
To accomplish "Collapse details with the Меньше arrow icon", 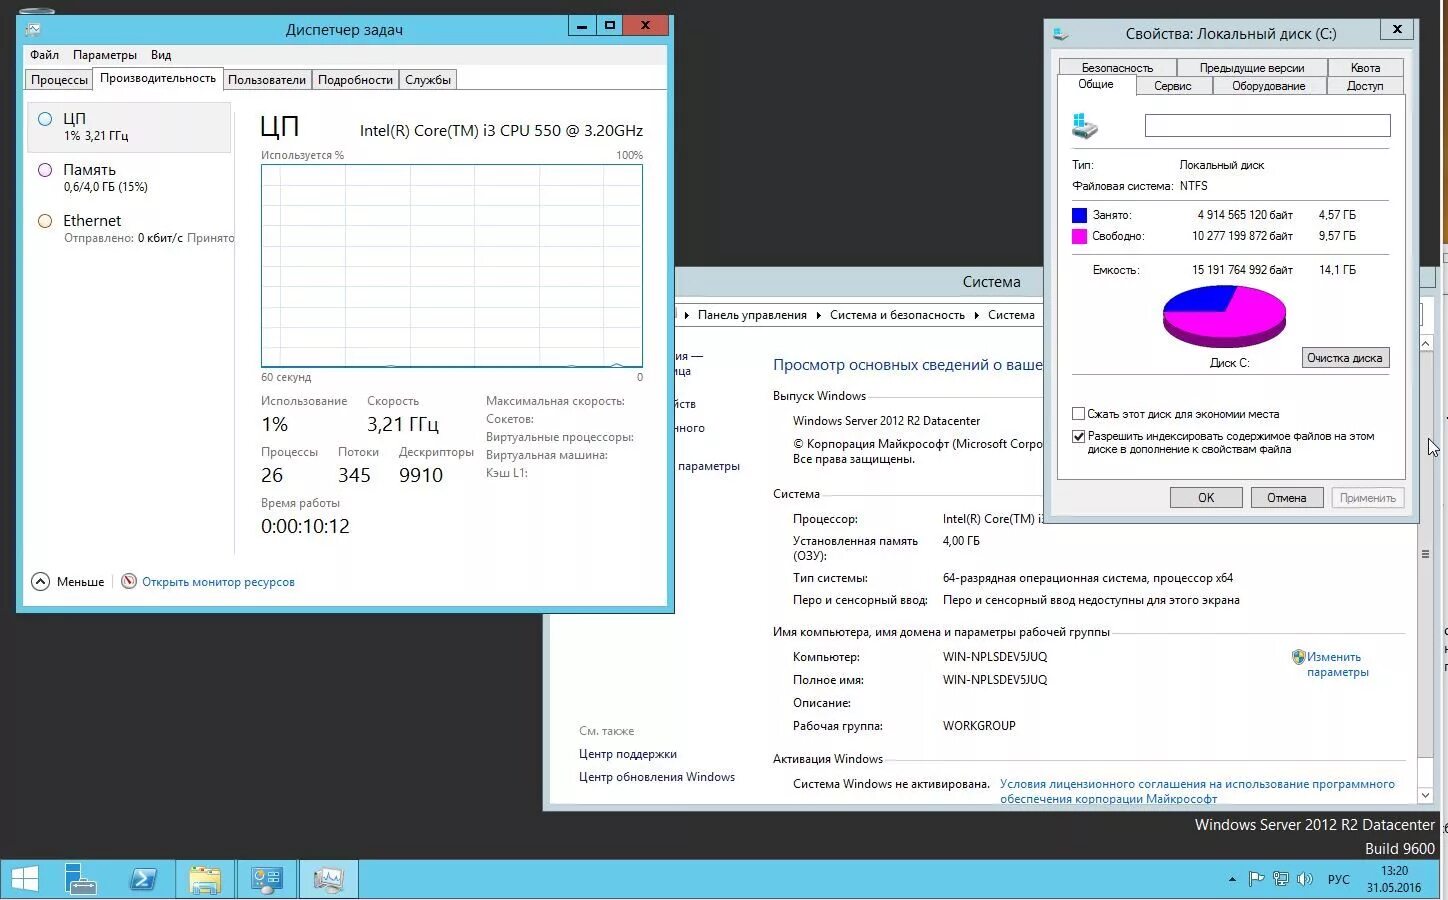I will pyautogui.click(x=40, y=581).
